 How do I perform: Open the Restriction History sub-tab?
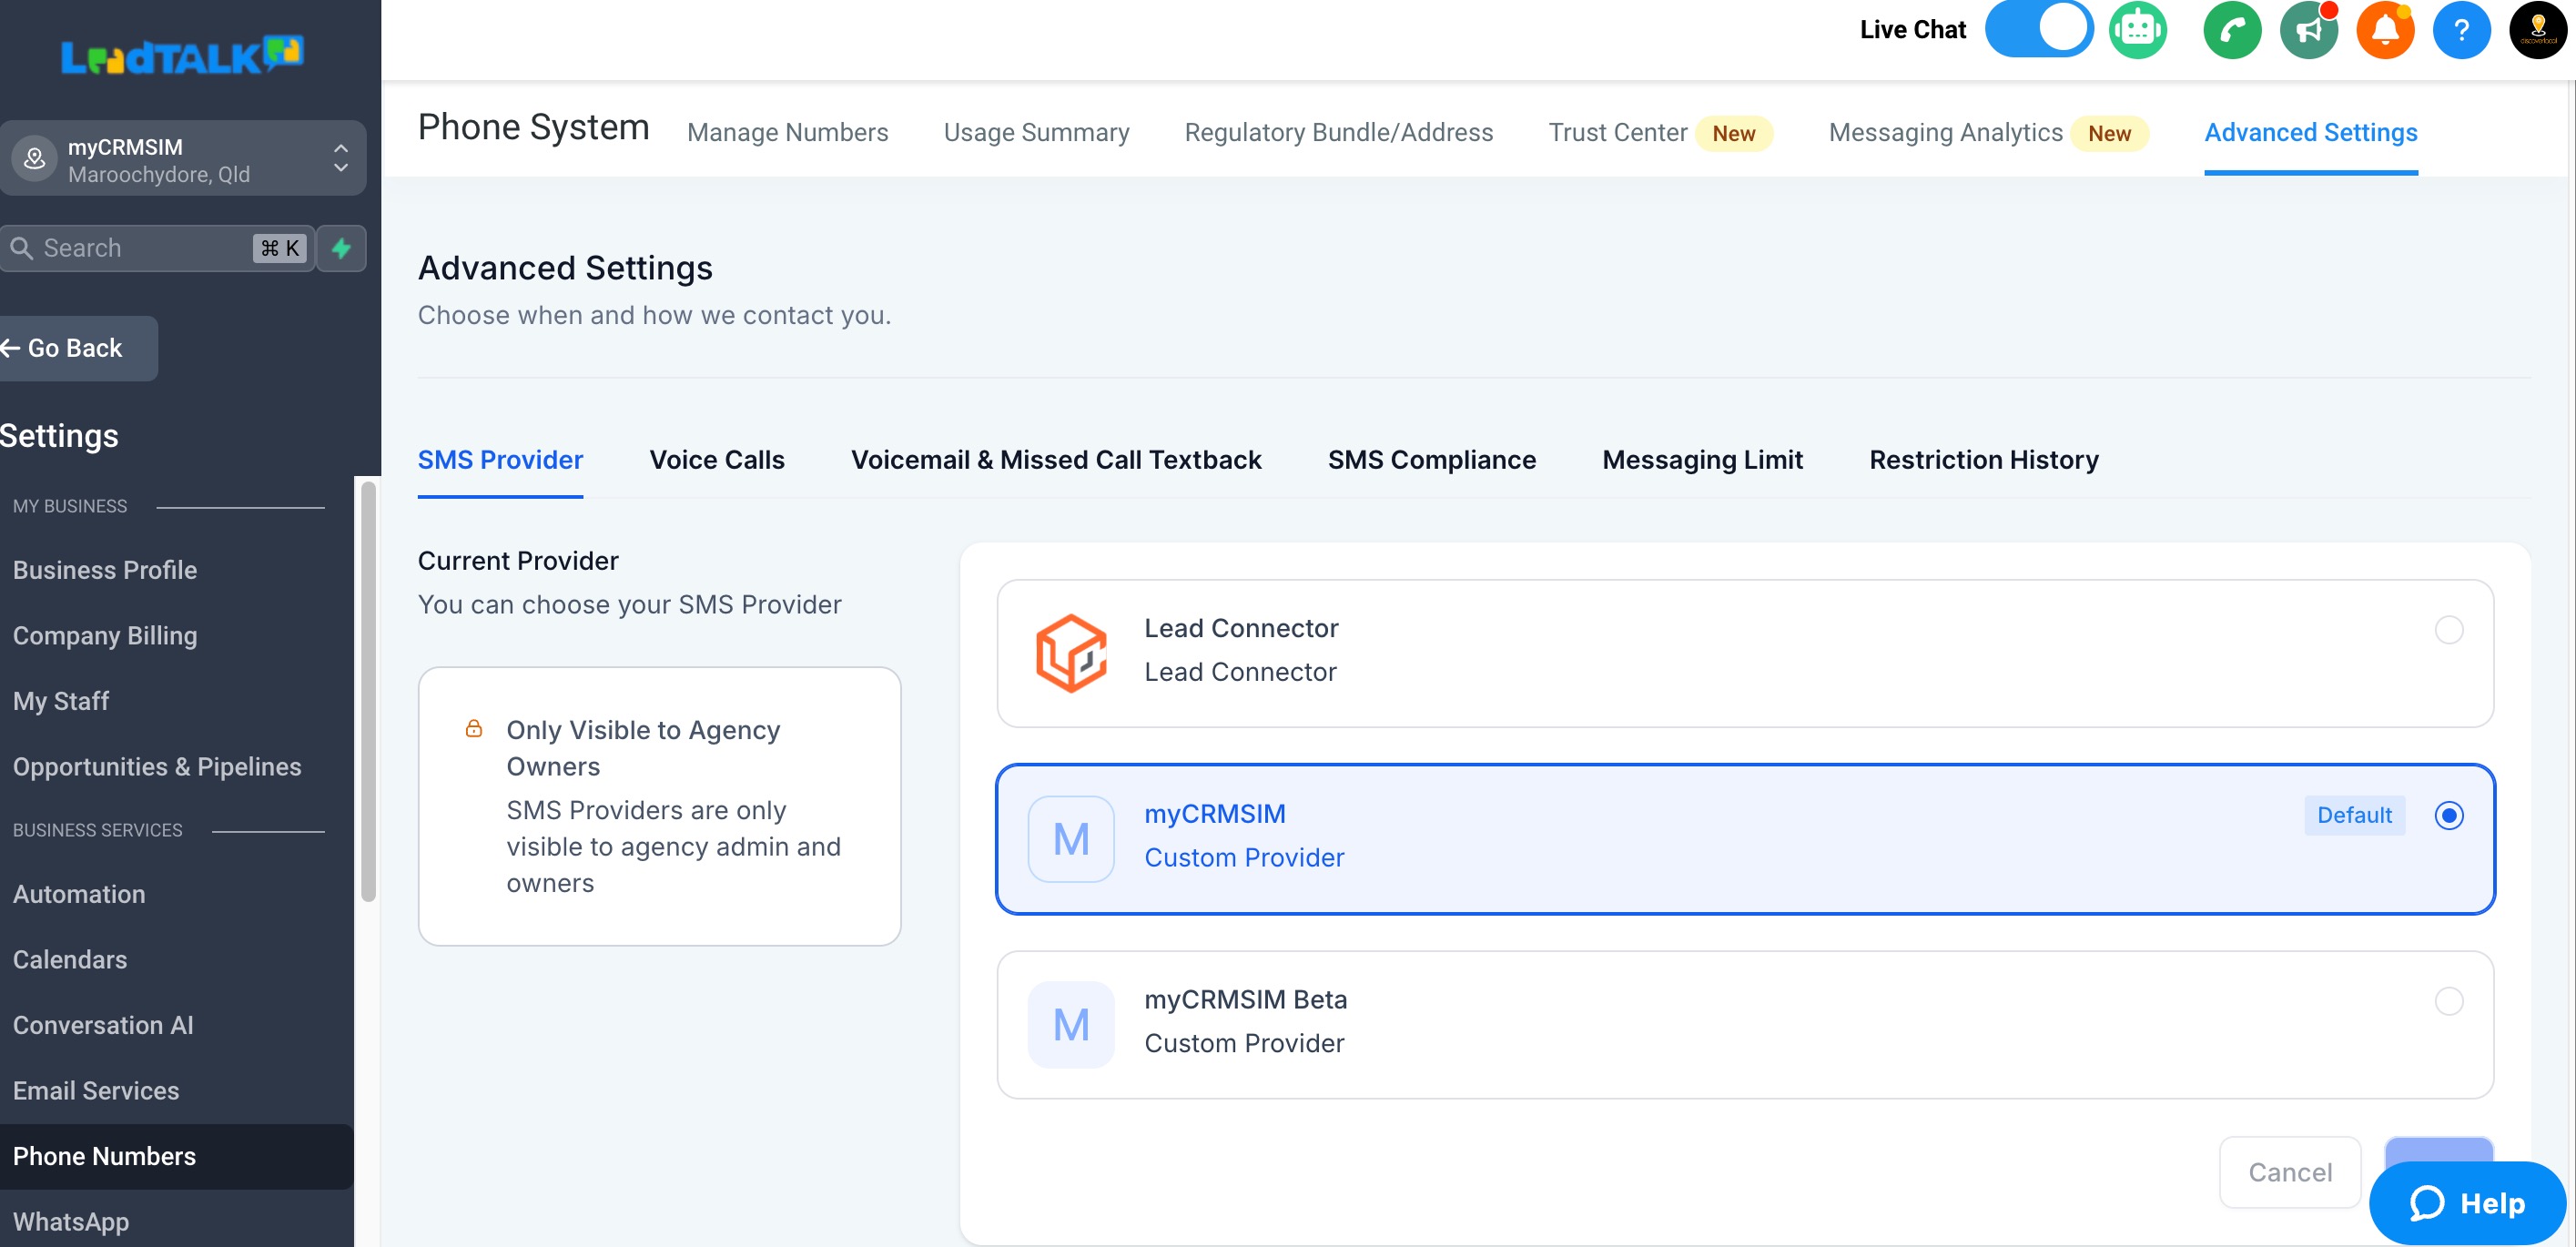tap(1983, 459)
